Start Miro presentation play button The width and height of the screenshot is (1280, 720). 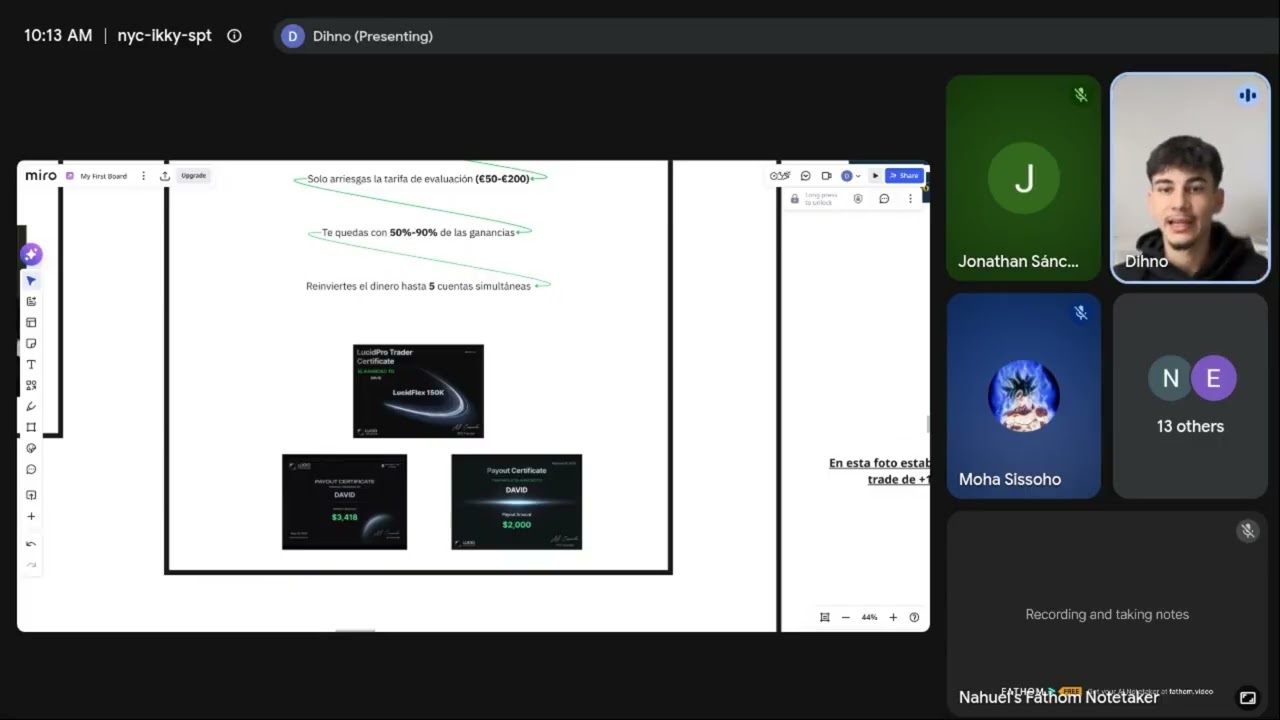tap(875, 176)
